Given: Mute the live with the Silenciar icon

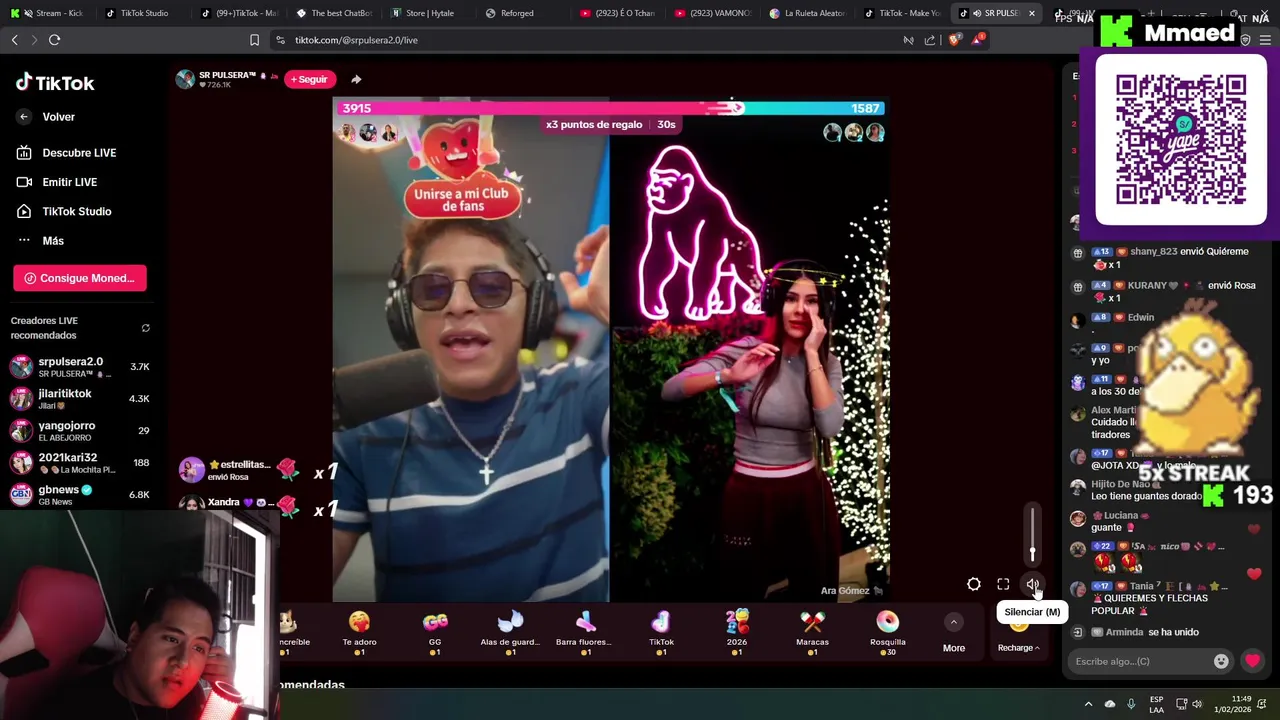Looking at the screenshot, I should pos(1032,585).
